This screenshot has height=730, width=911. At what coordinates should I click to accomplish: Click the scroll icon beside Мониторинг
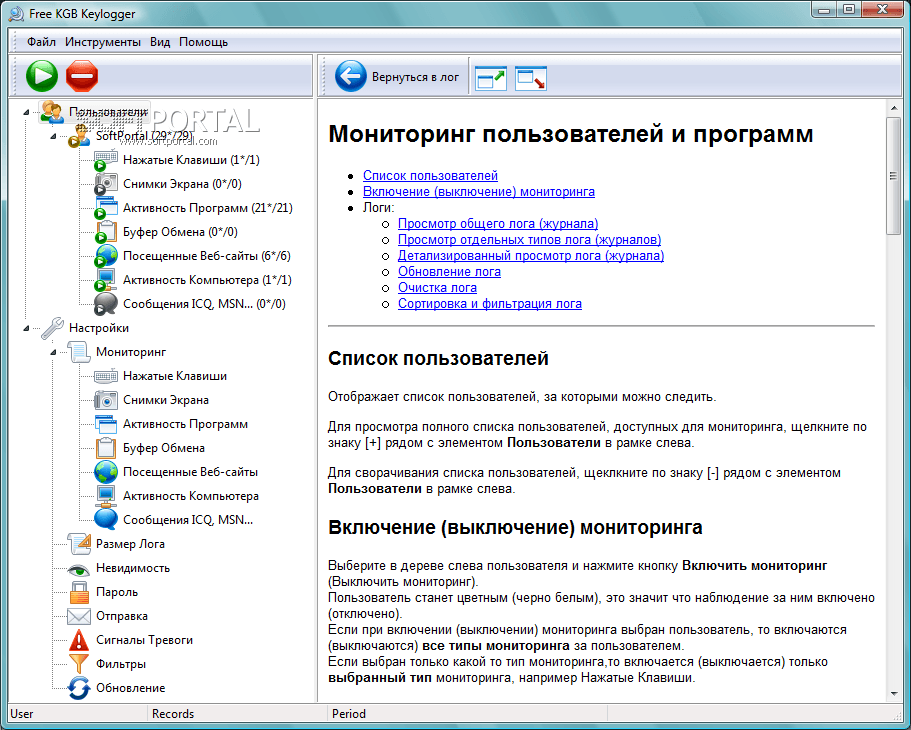tap(79, 352)
